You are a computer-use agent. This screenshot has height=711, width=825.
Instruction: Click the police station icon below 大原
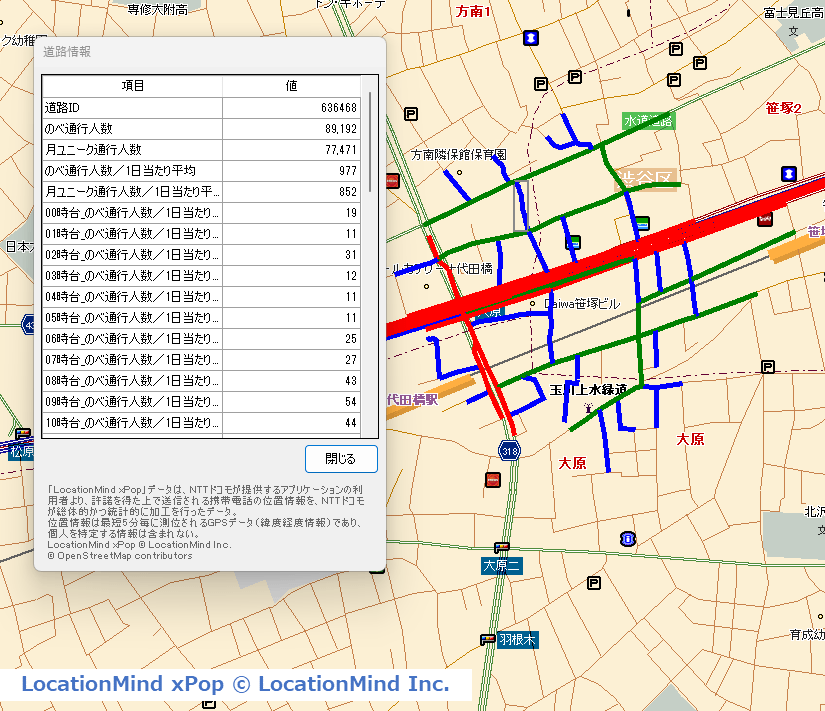(627, 539)
